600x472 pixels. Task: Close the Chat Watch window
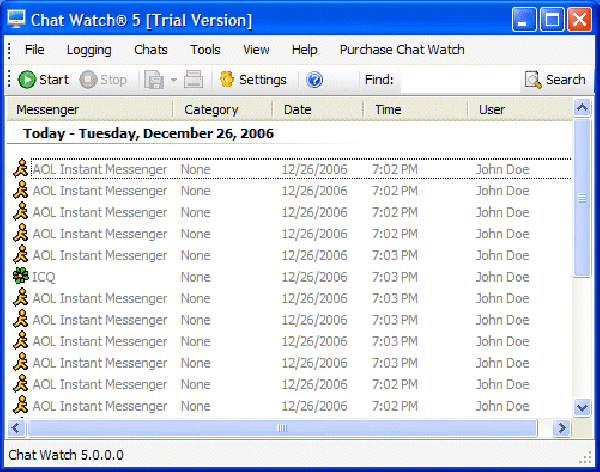coord(580,19)
